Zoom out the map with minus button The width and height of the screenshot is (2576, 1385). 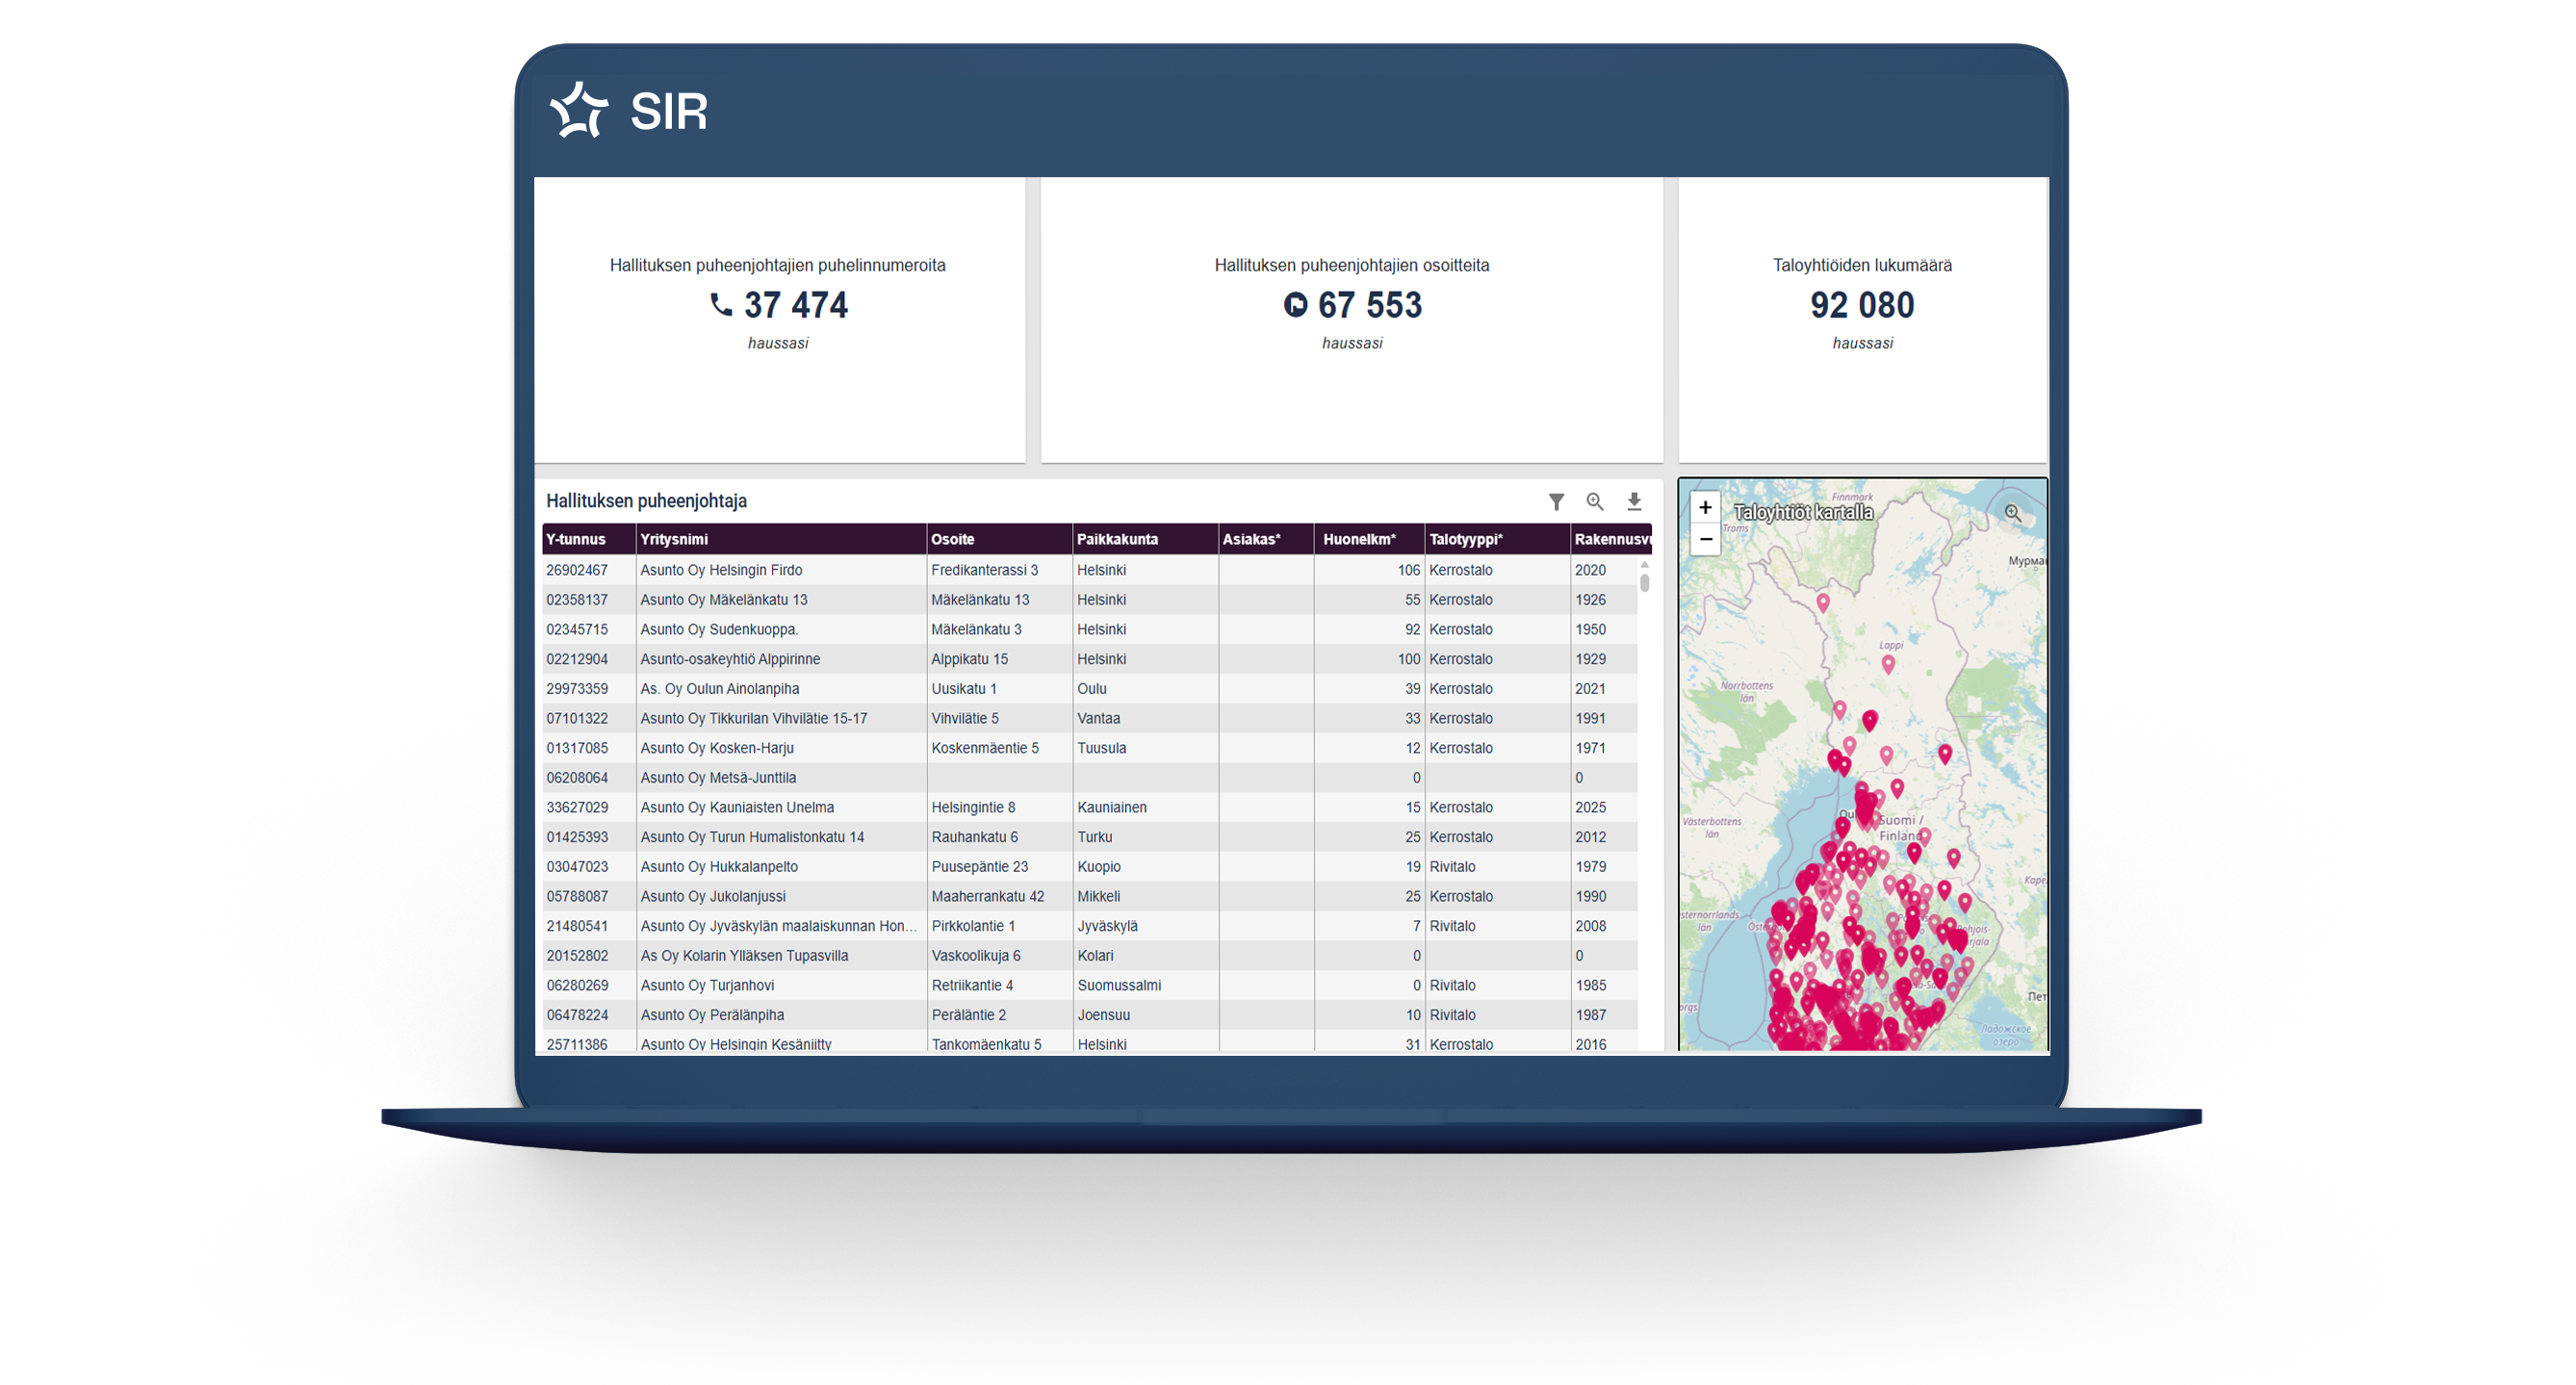1705,540
